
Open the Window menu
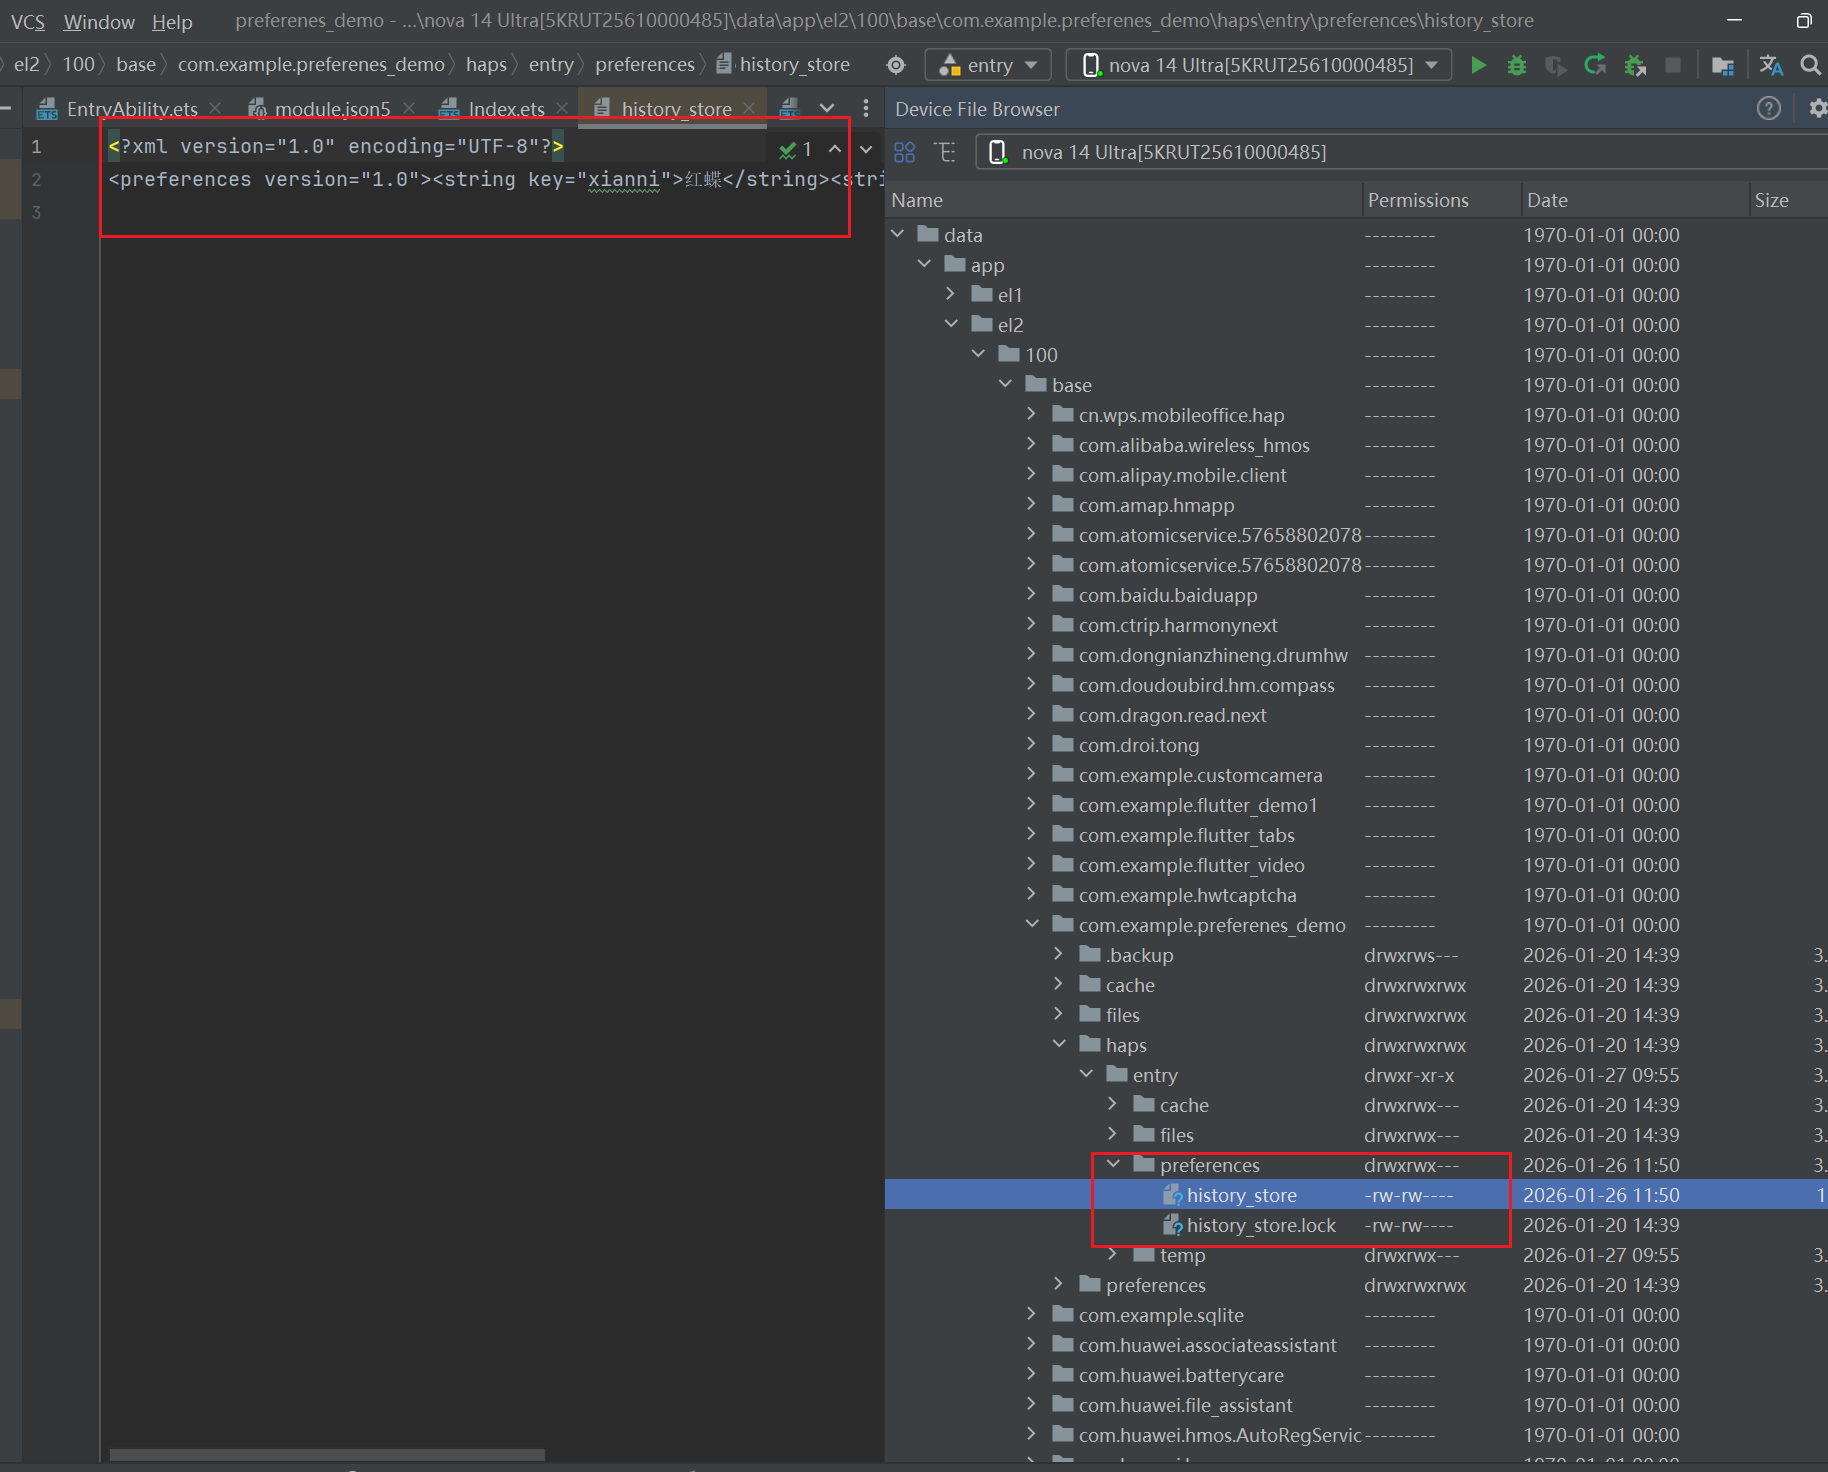coord(99,22)
